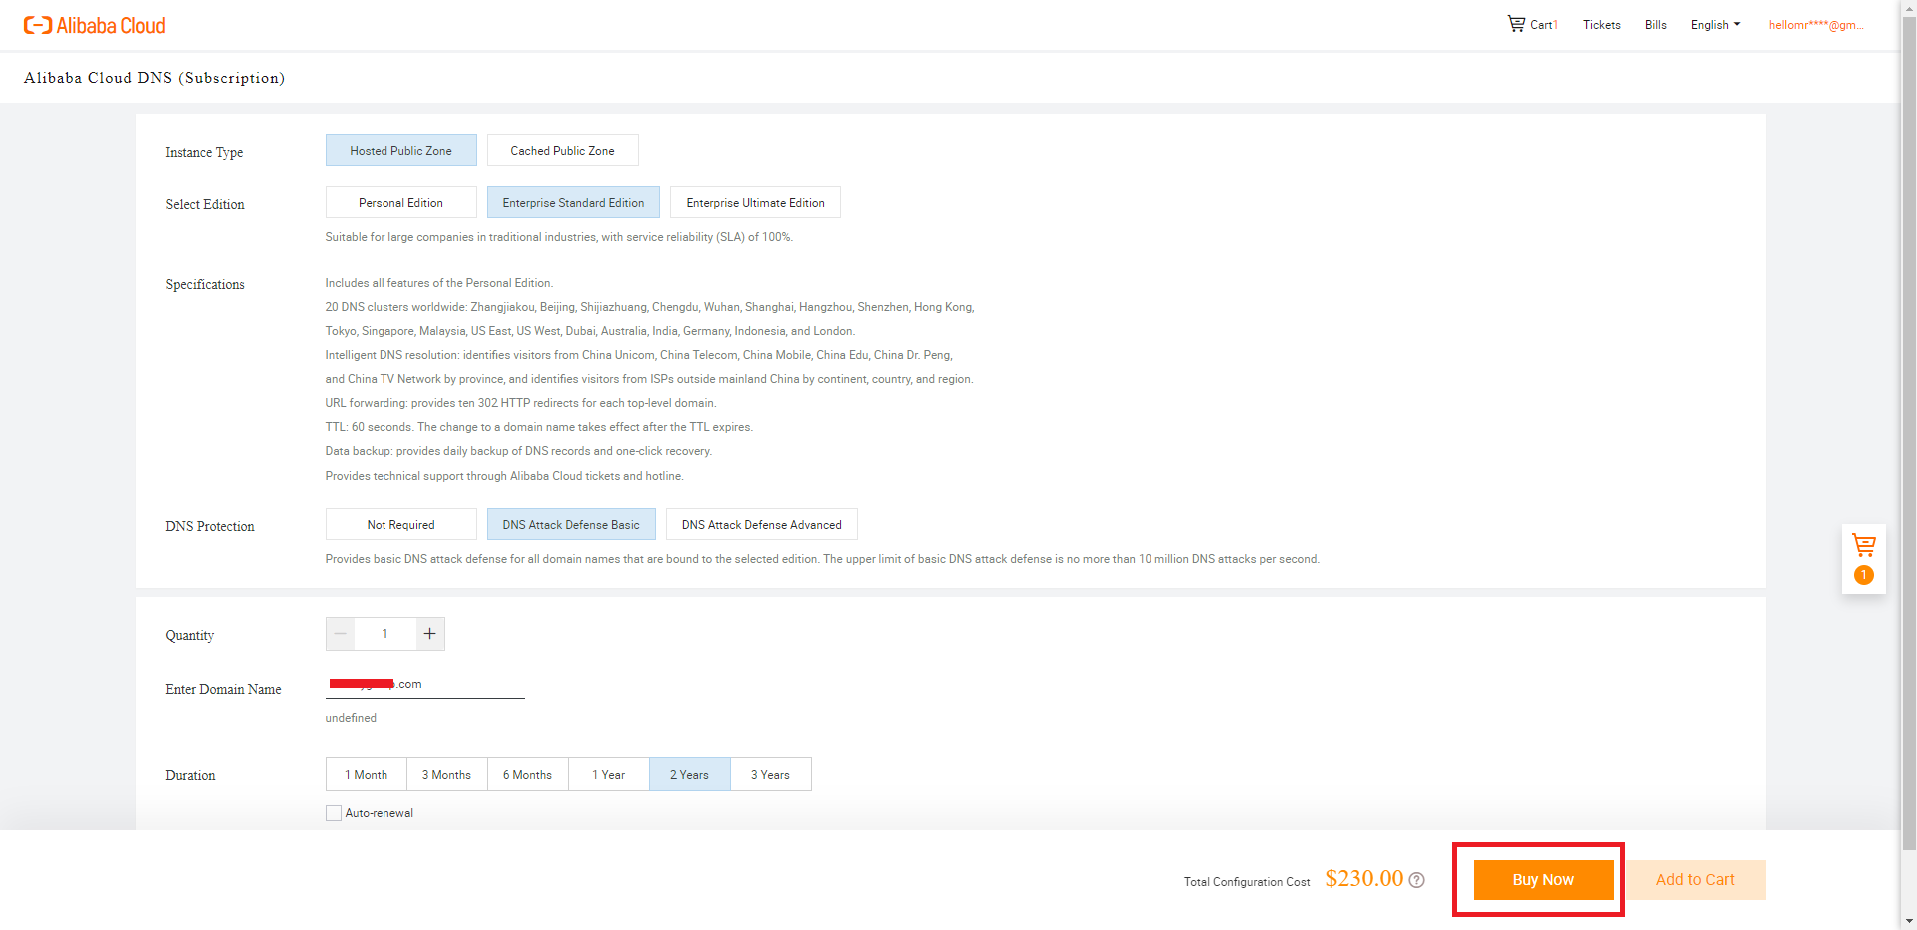Set duration to 6 Months
1917x930 pixels.
coord(527,774)
